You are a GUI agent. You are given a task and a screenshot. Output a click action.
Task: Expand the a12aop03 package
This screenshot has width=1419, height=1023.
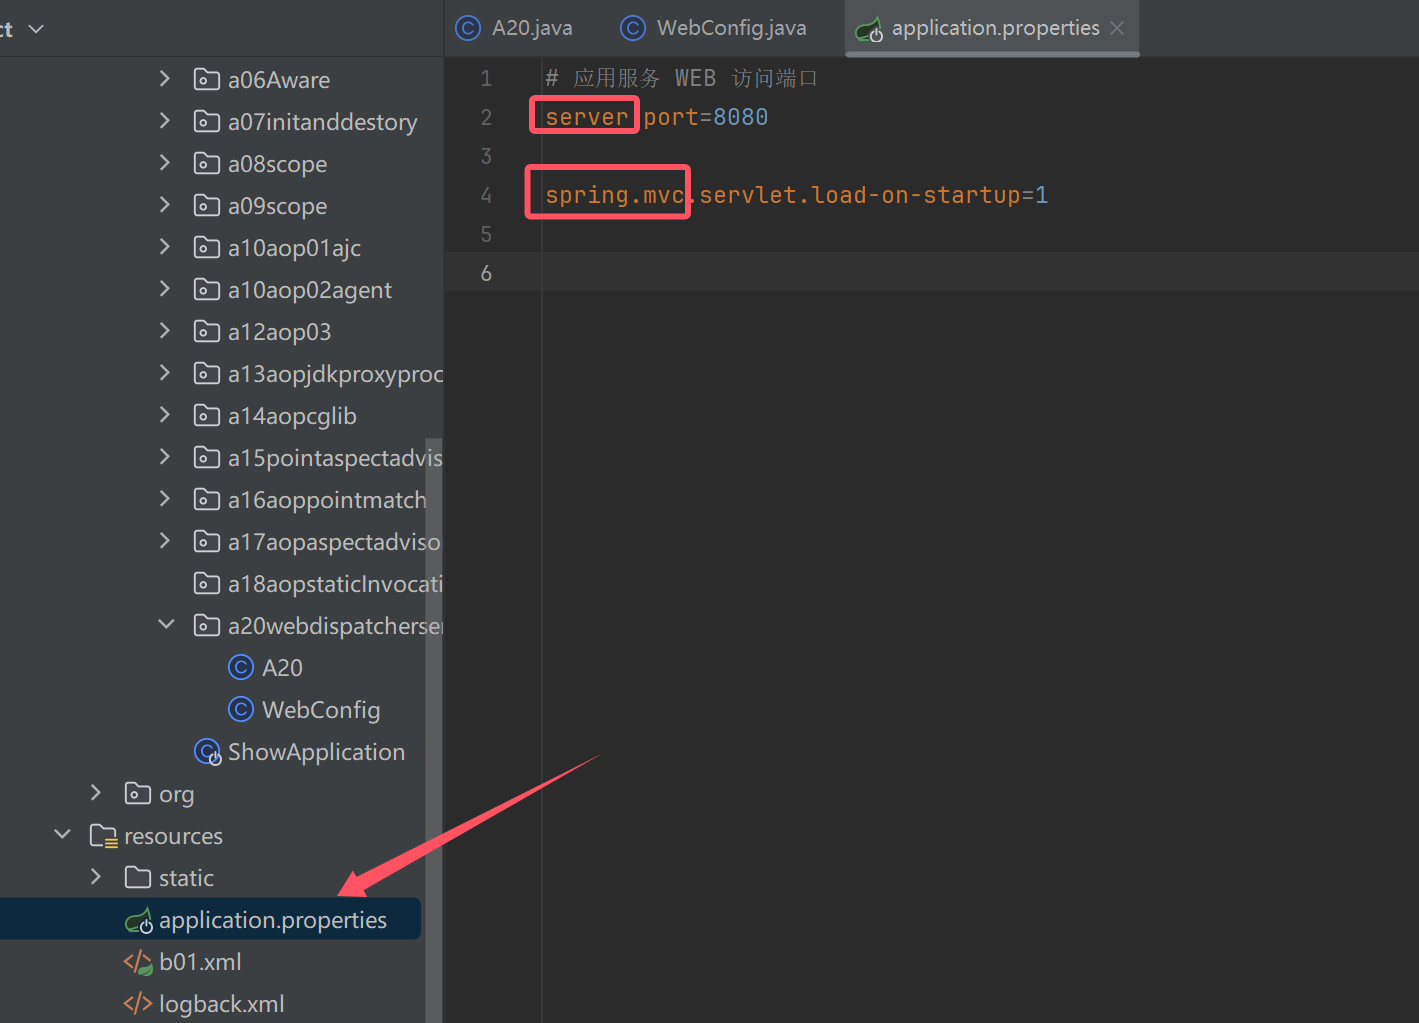pos(165,331)
